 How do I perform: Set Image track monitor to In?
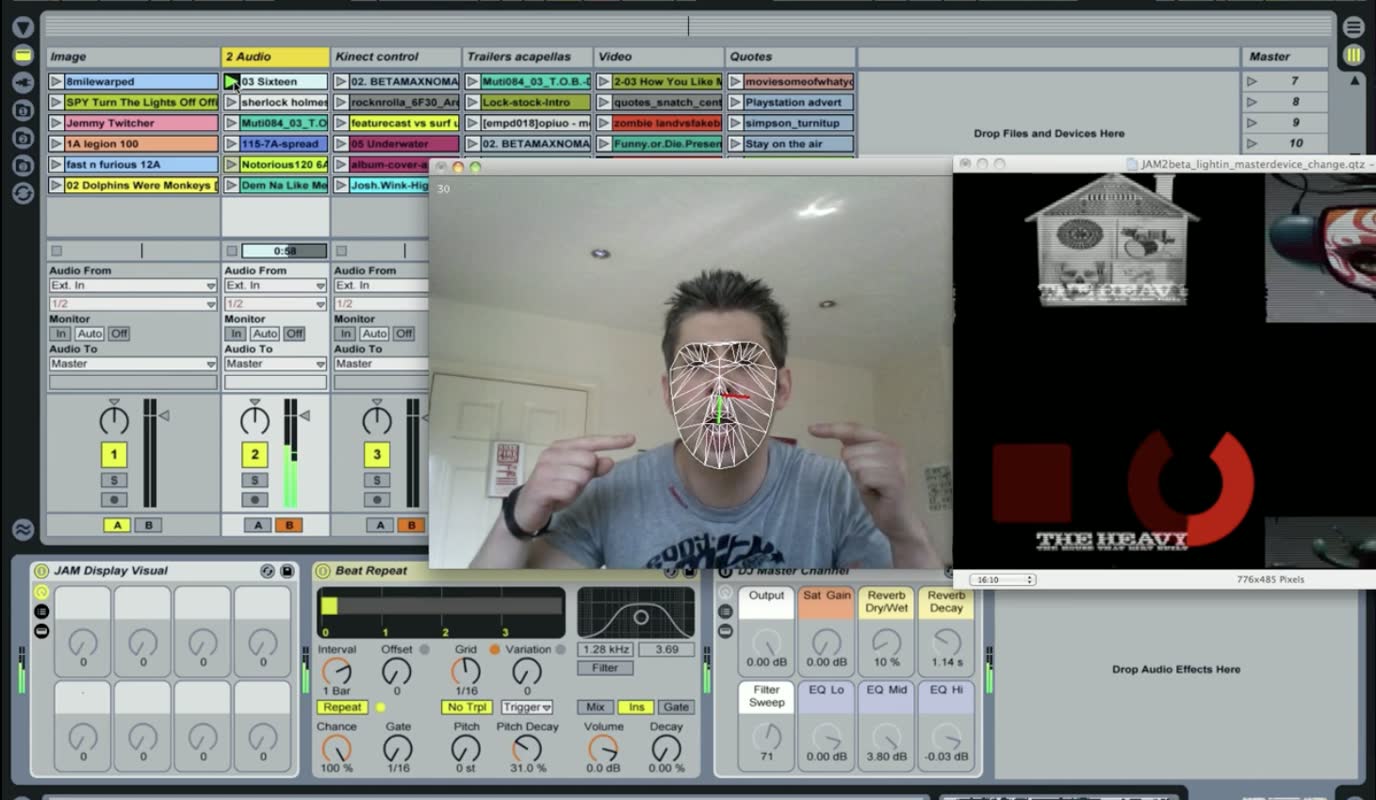click(61, 333)
